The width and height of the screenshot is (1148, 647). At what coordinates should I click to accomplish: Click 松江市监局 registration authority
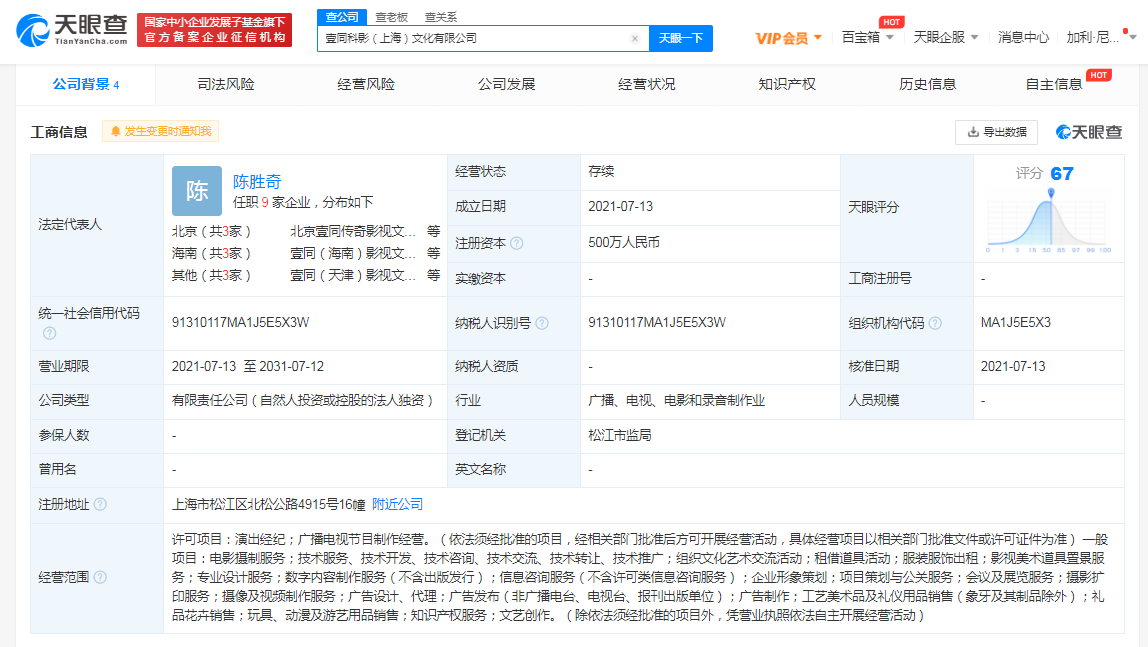619,435
